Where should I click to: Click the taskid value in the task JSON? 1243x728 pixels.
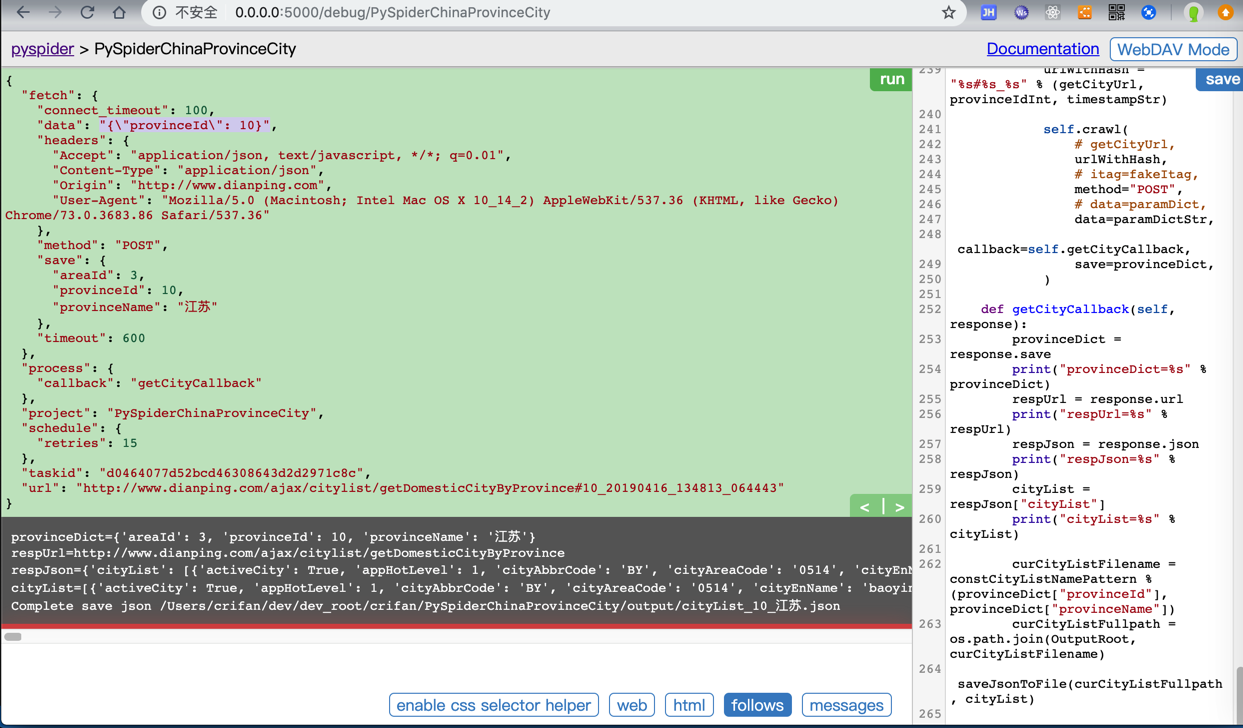(233, 473)
